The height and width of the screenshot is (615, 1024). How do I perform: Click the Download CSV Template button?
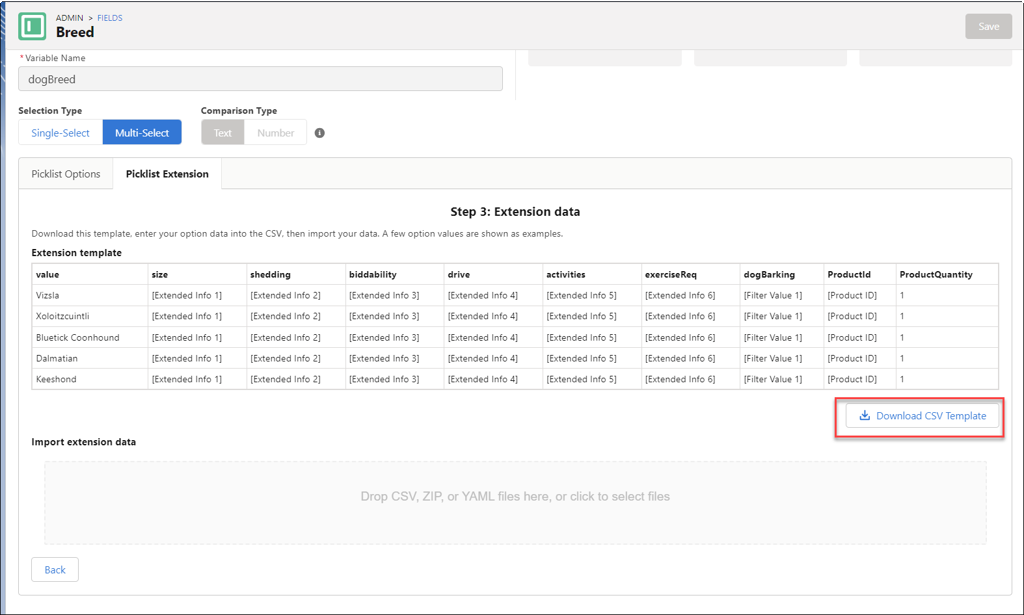[x=922, y=416]
